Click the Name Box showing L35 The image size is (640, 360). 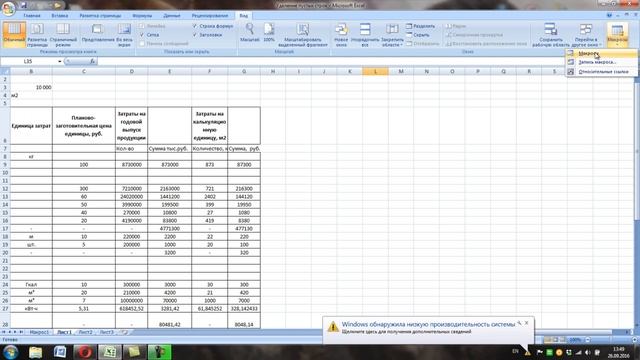click(28, 61)
